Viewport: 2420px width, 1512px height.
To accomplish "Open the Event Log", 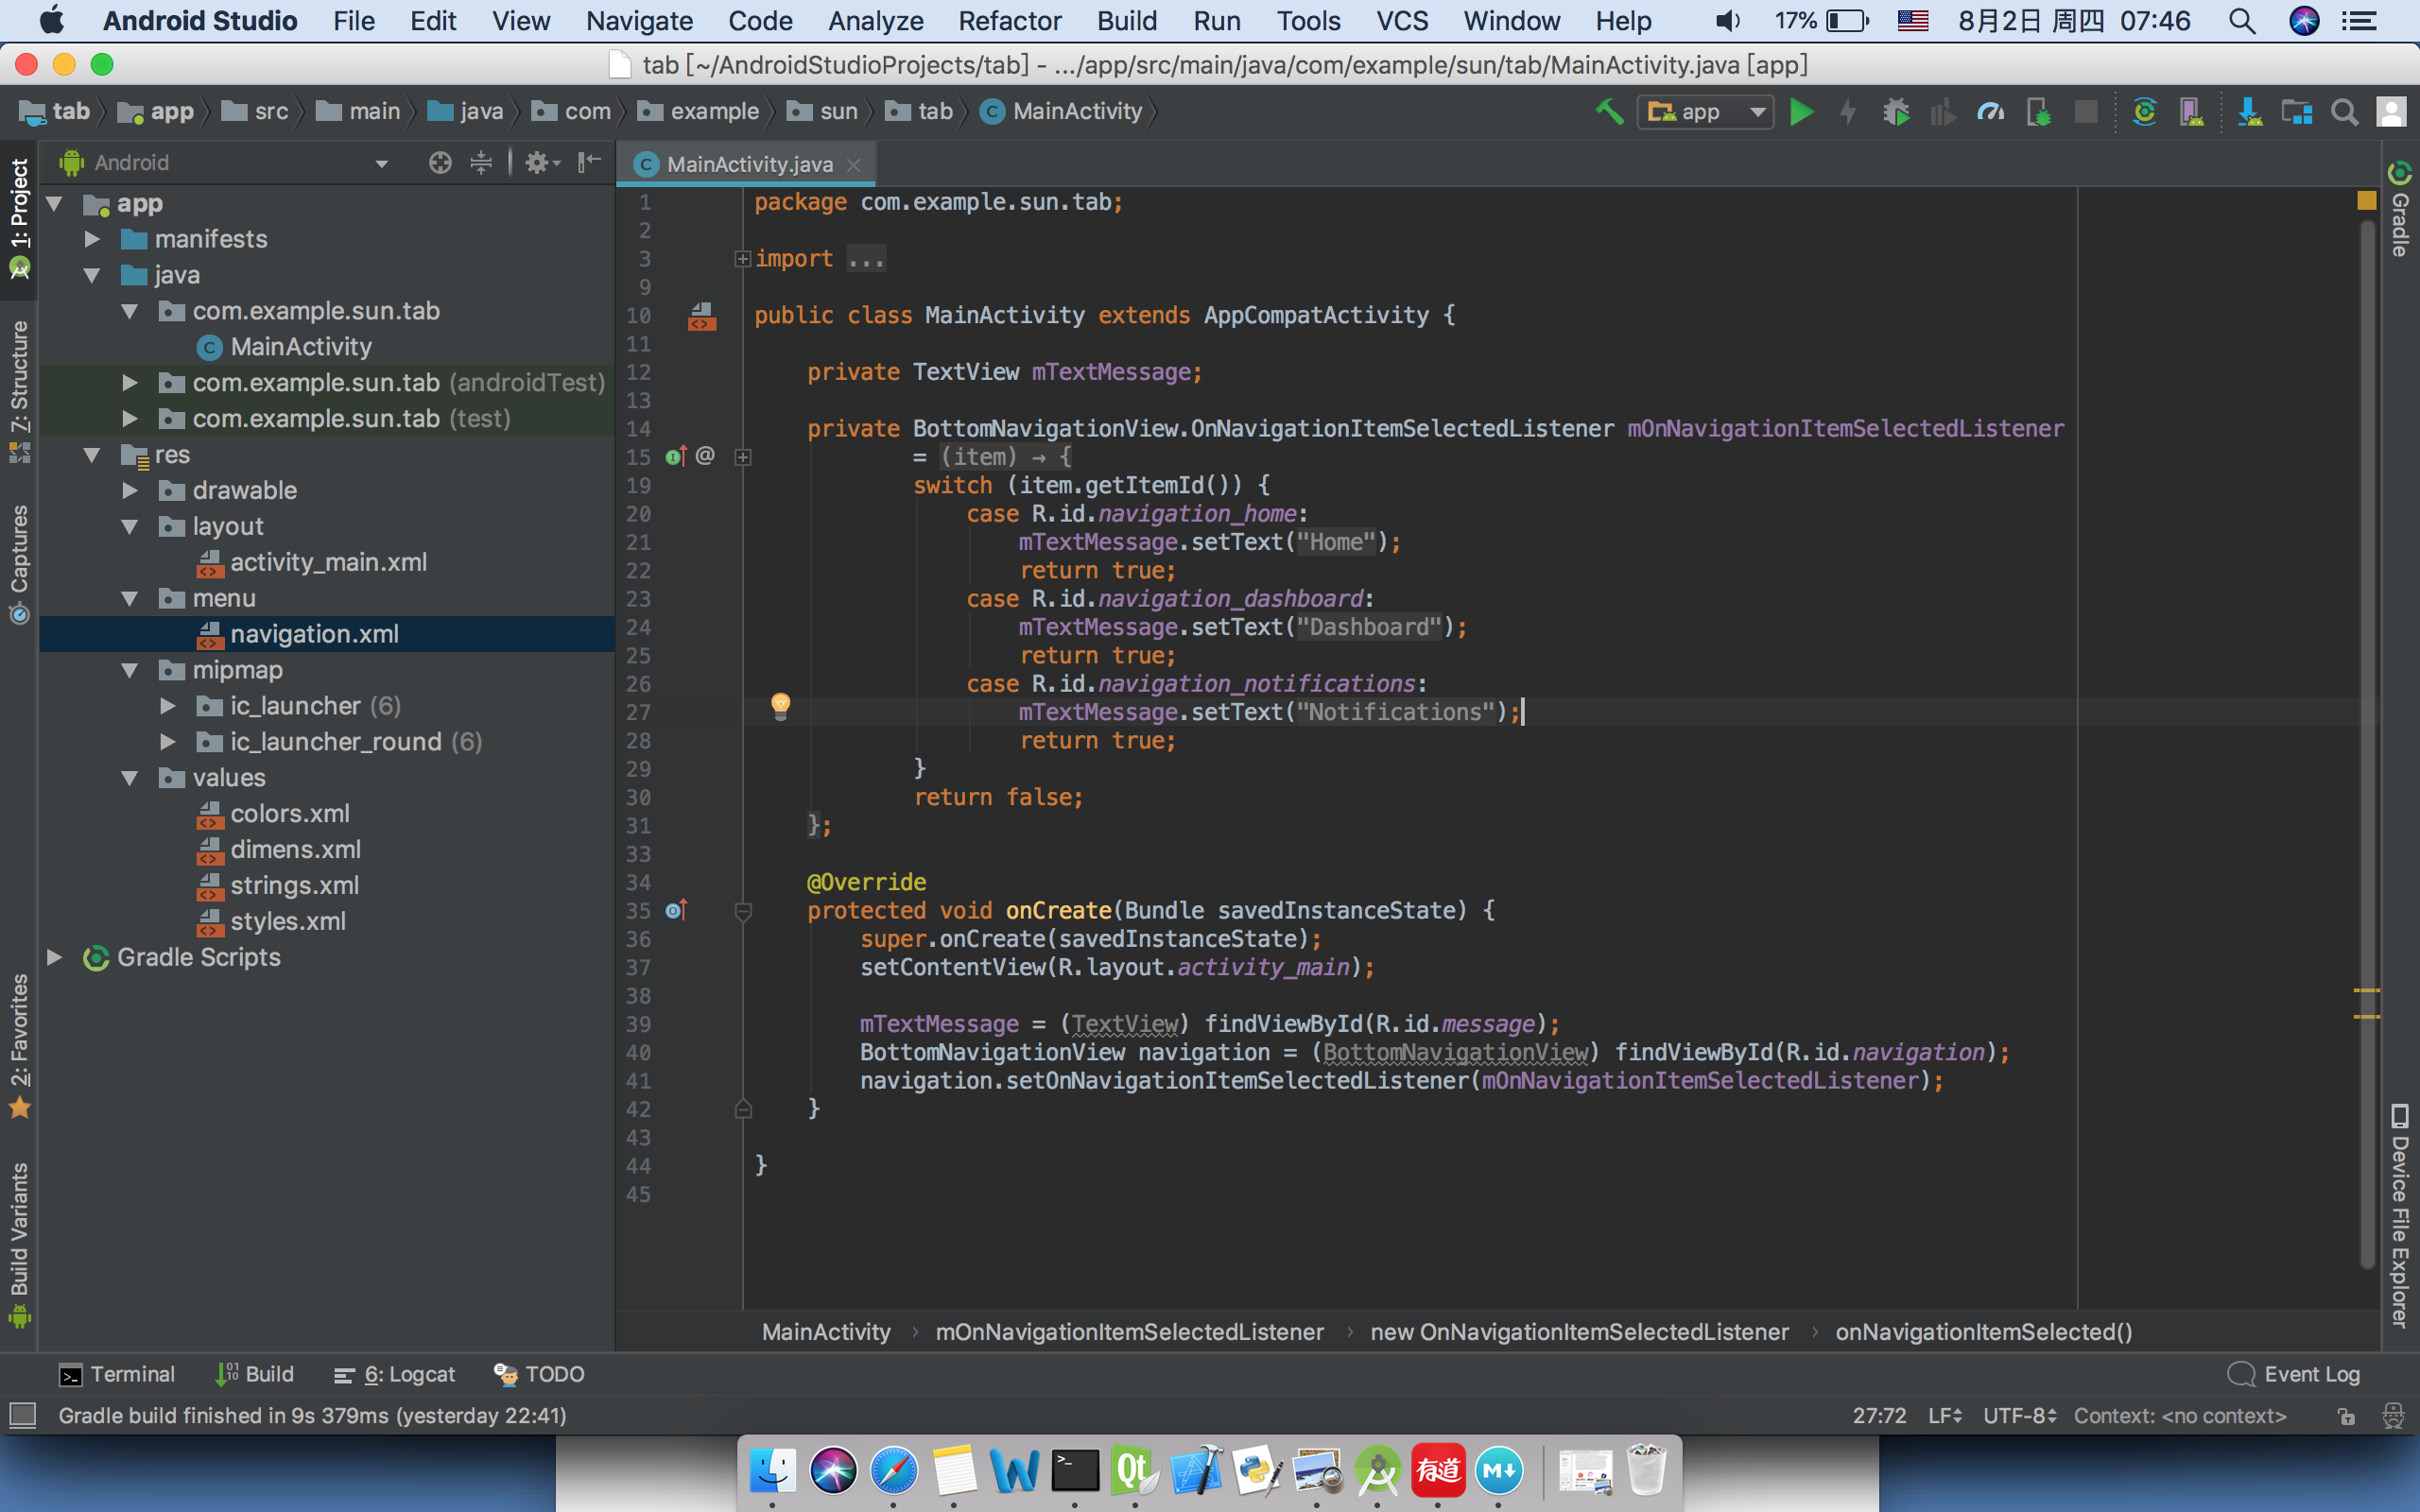I will 2293,1374.
